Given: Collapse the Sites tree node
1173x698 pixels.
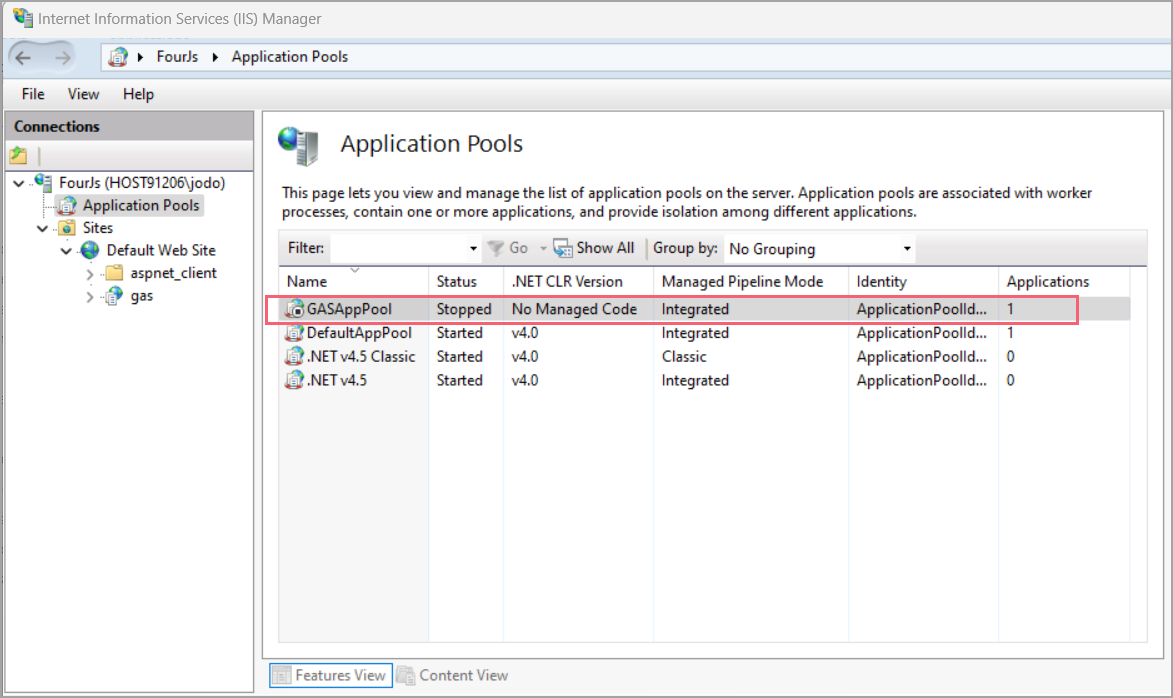Looking at the screenshot, I should (44, 227).
